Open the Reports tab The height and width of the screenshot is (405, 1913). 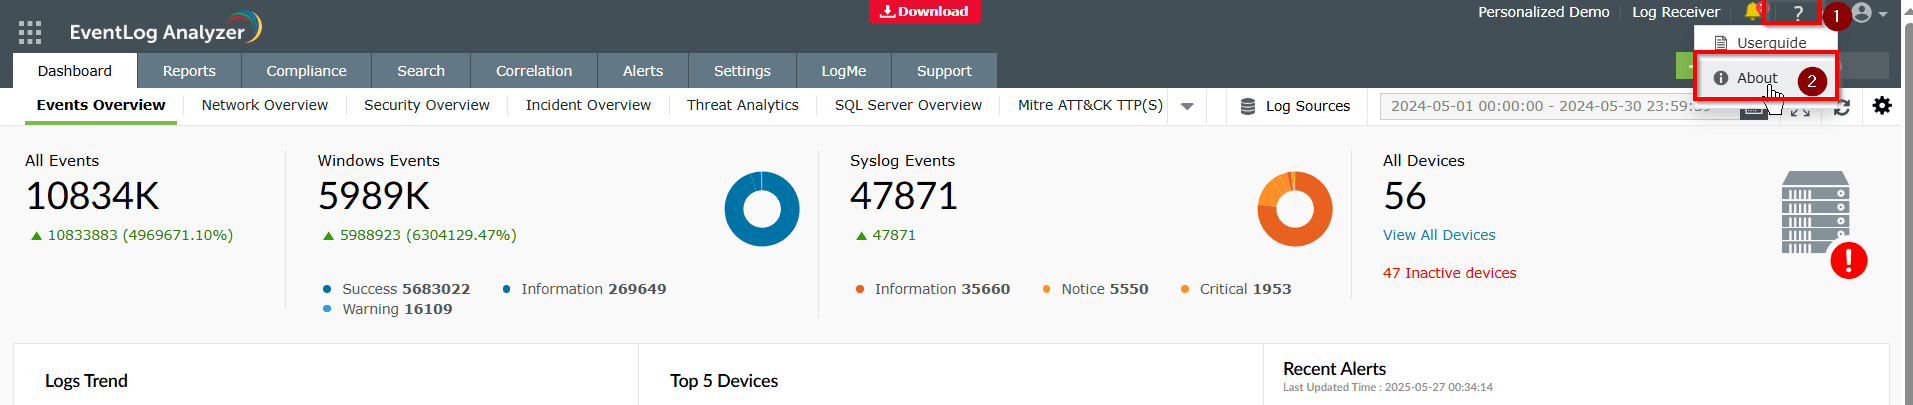pyautogui.click(x=189, y=71)
